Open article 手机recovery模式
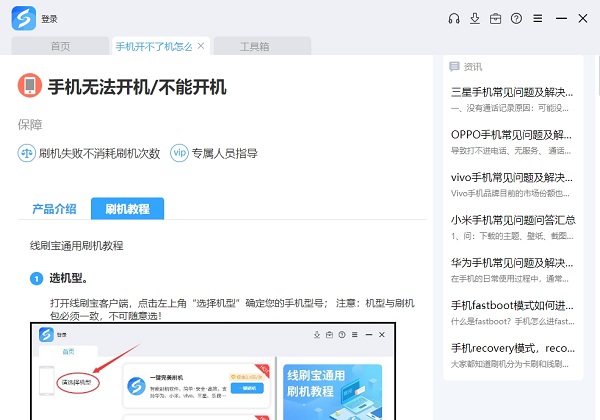The height and width of the screenshot is (420, 600). click(513, 348)
